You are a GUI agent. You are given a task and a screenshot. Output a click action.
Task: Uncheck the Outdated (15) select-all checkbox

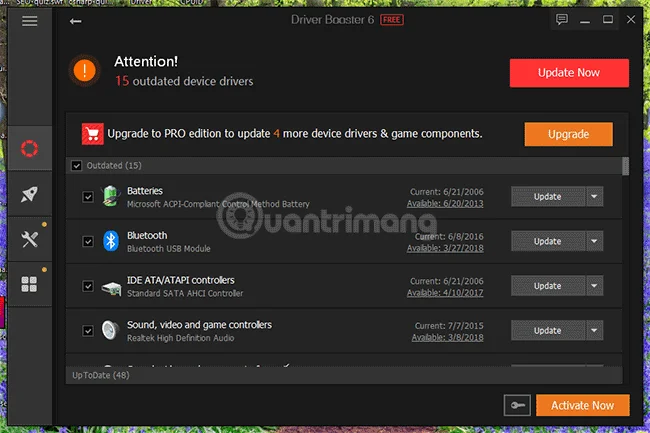pos(76,166)
